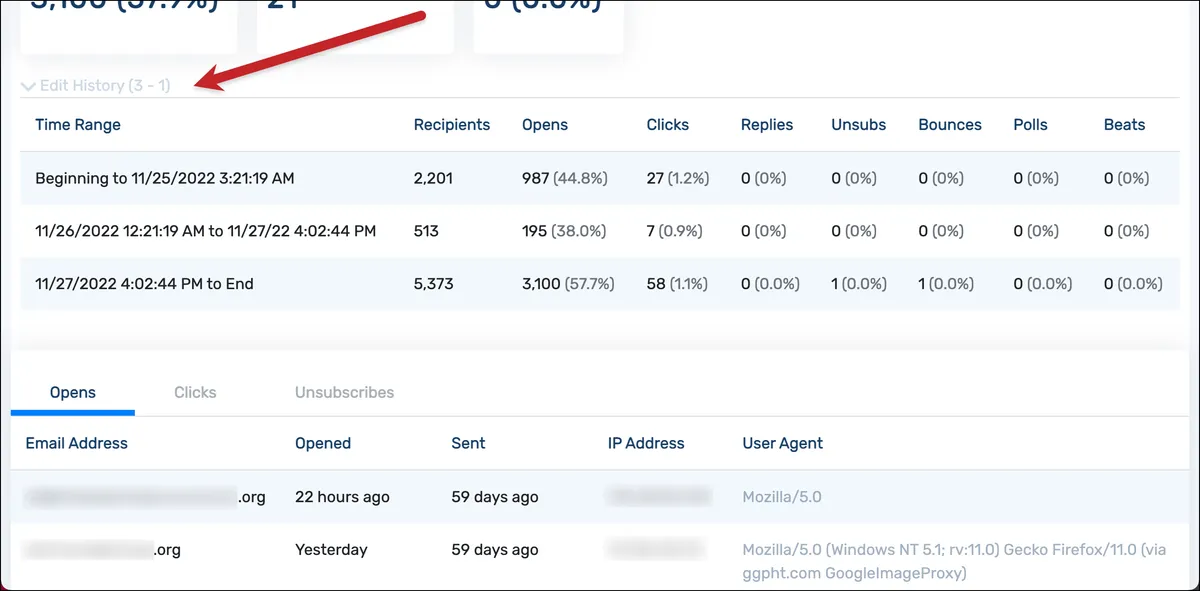Click the 1 (0.0%) unsubs value

point(859,284)
